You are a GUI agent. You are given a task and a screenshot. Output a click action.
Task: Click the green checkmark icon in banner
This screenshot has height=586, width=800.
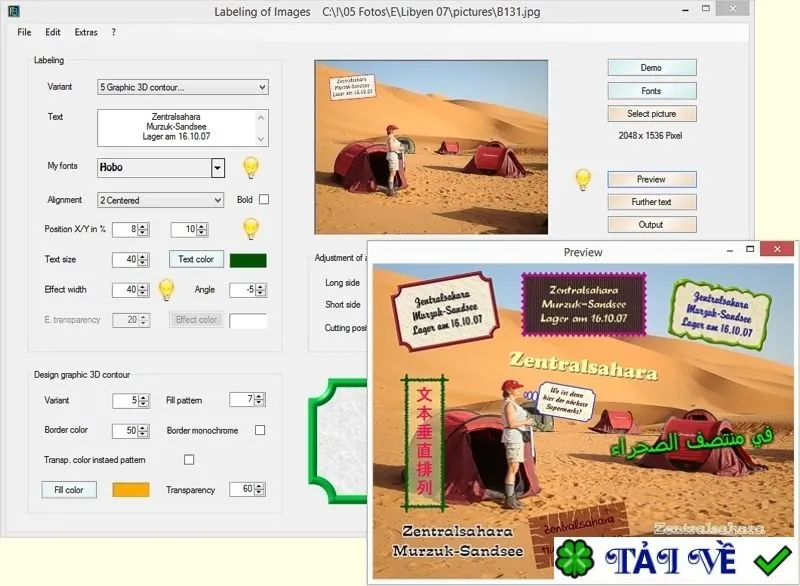772,559
